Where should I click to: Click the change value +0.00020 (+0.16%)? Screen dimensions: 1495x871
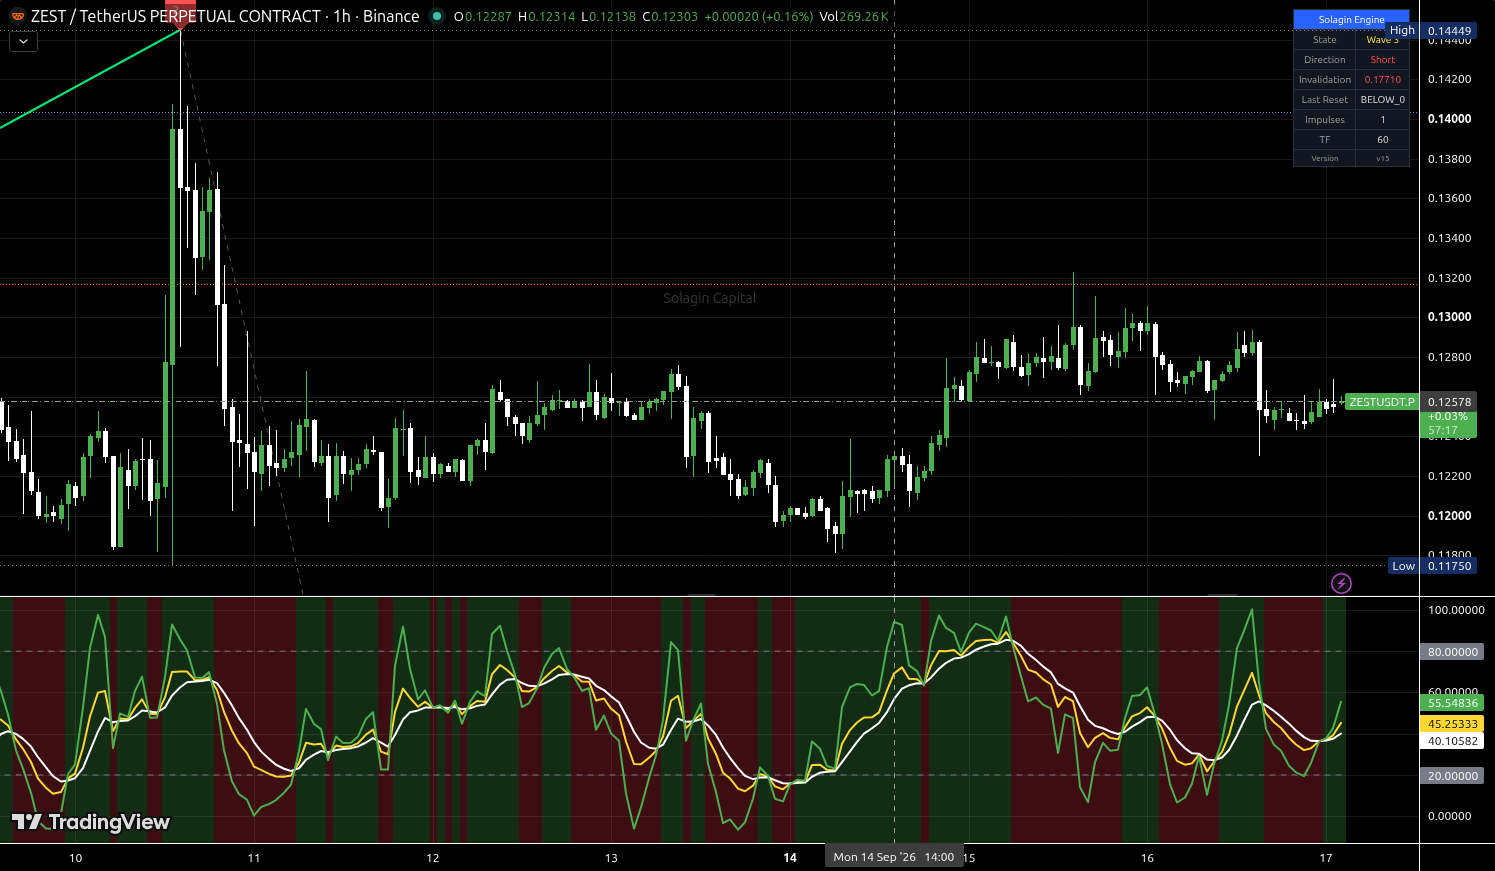pyautogui.click(x=759, y=16)
